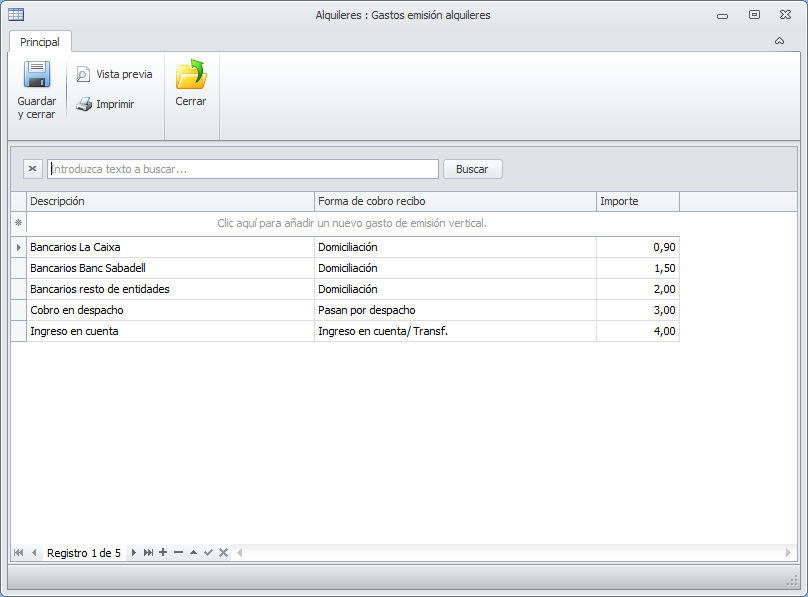Click the 0,90 amount cell

pyautogui.click(x=638, y=247)
